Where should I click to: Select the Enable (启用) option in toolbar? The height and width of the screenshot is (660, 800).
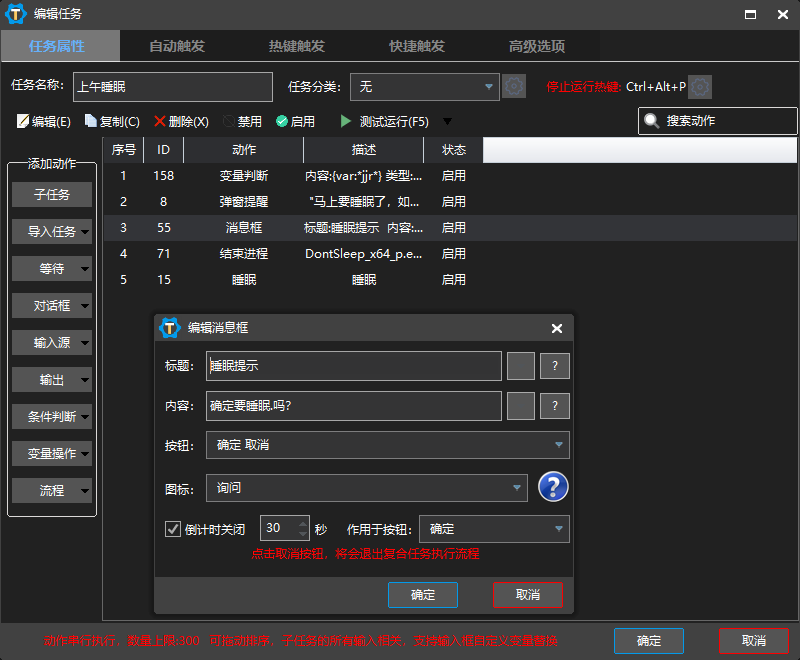(x=282, y=121)
